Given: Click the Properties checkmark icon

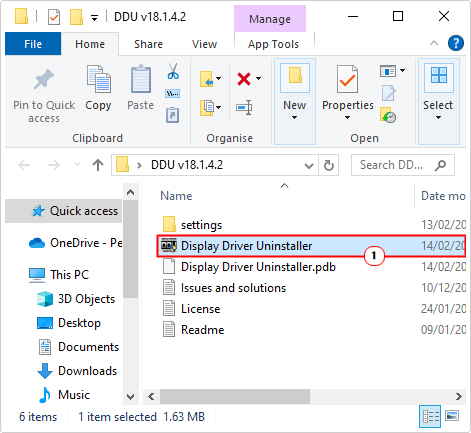Looking at the screenshot, I should 347,79.
